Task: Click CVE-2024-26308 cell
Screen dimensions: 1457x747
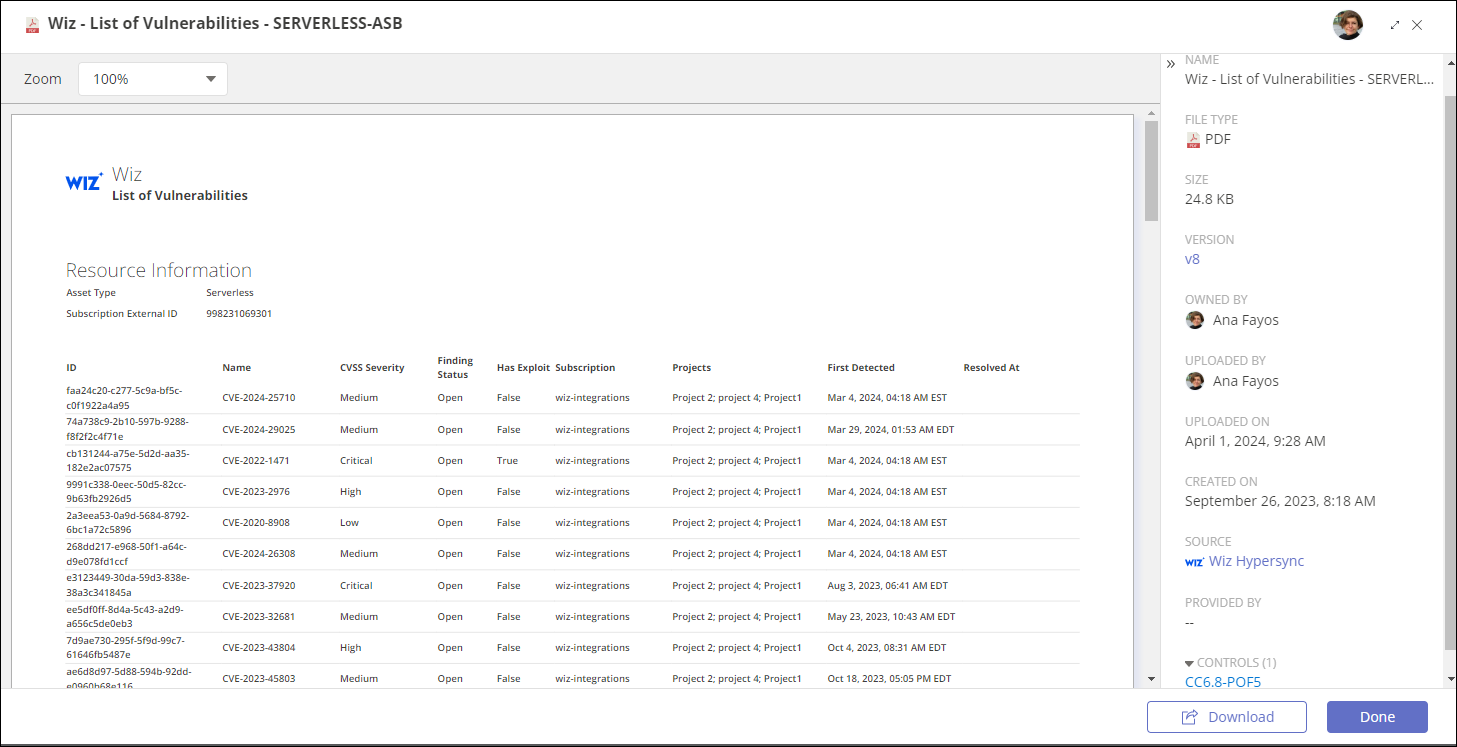Action: click(x=259, y=554)
